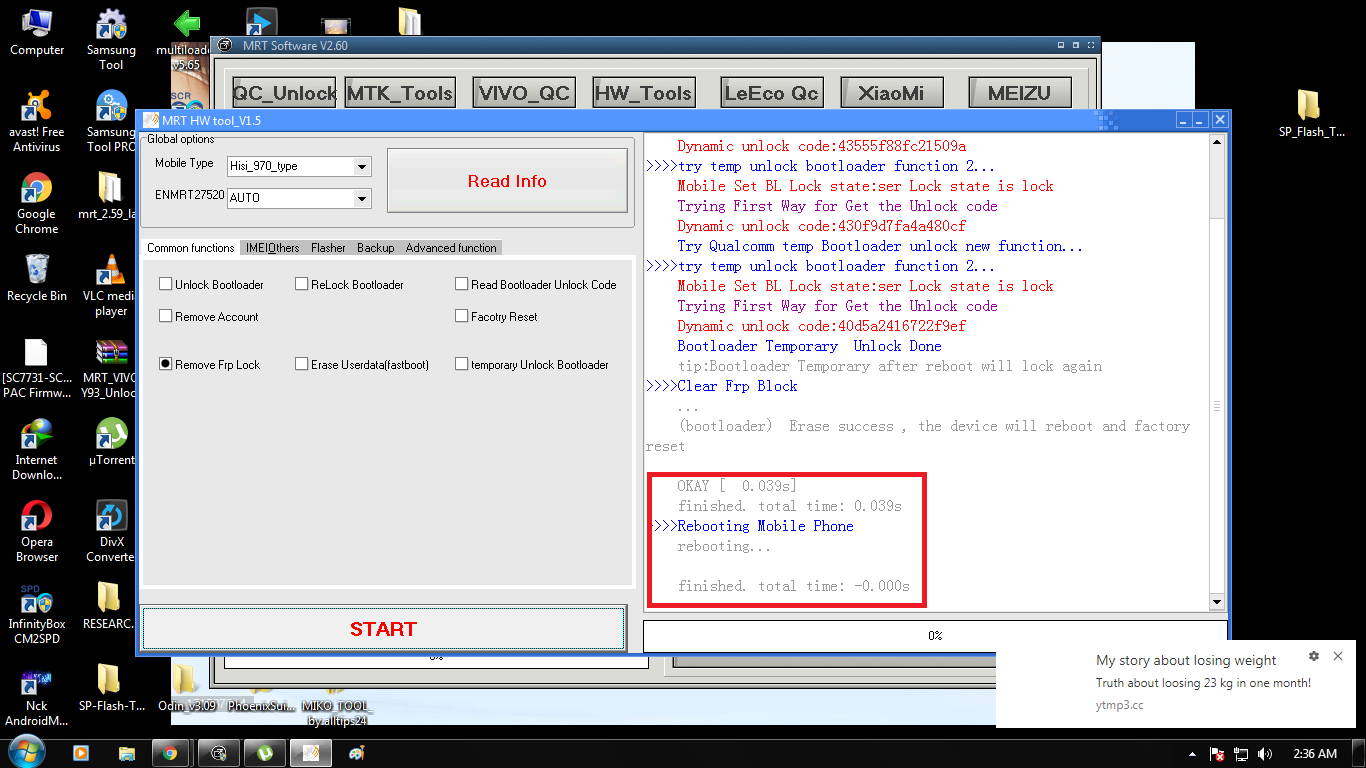The image size is (1366, 768).
Task: Select the SC7731 PAC Firmware file icon
Action: pyautogui.click(x=37, y=367)
